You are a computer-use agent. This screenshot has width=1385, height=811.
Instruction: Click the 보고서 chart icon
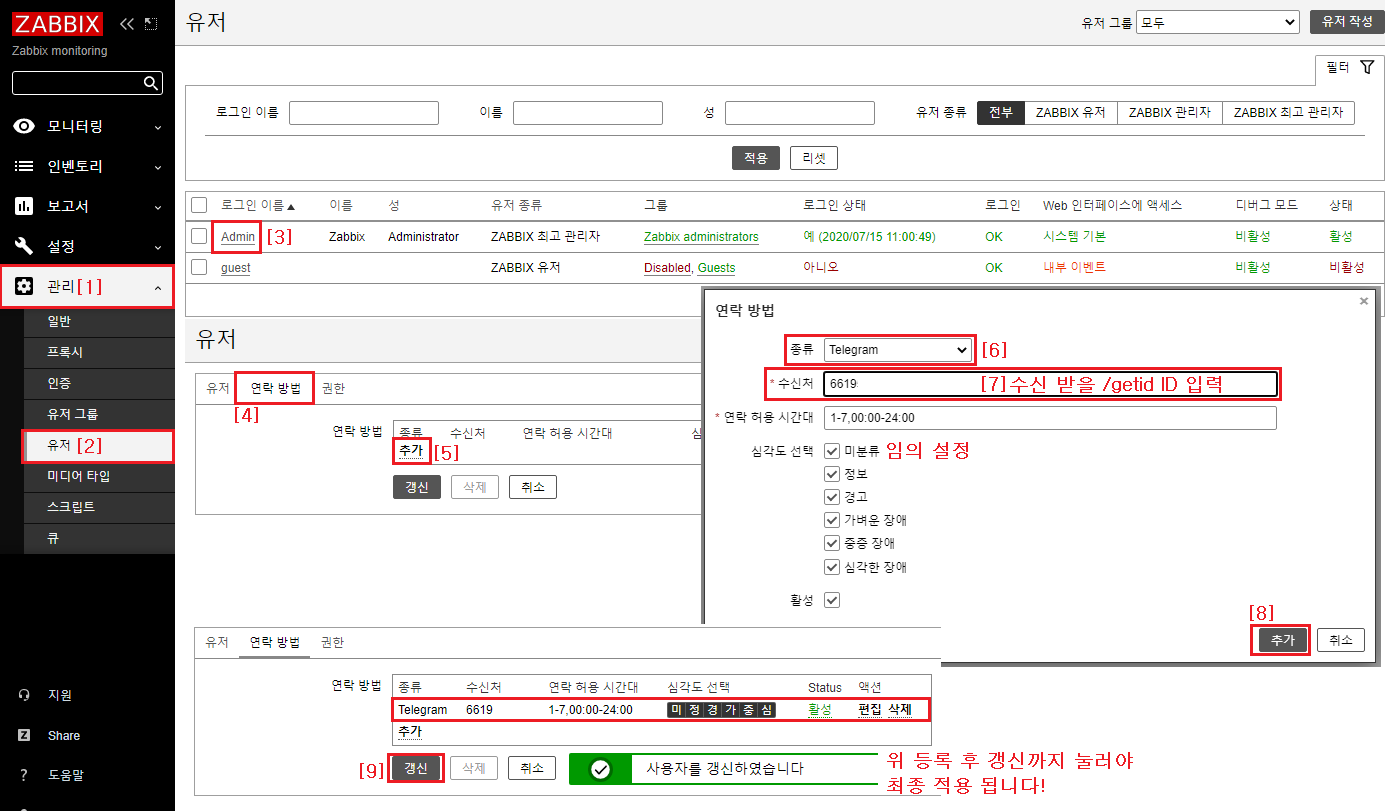(x=24, y=206)
